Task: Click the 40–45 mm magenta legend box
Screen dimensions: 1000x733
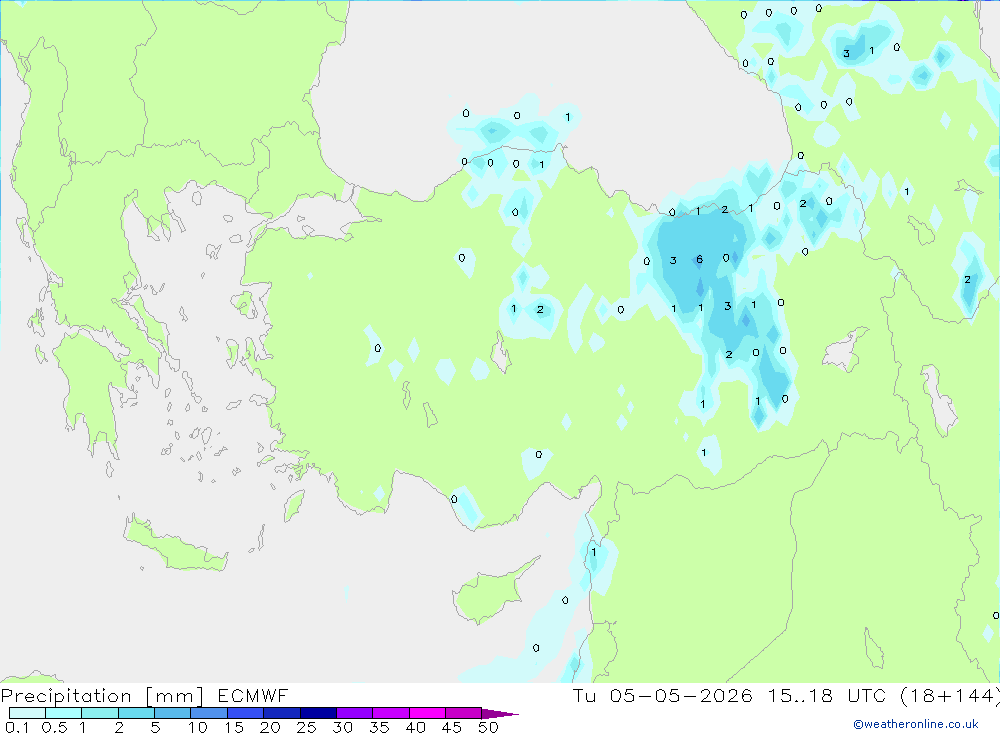Action: [427, 713]
